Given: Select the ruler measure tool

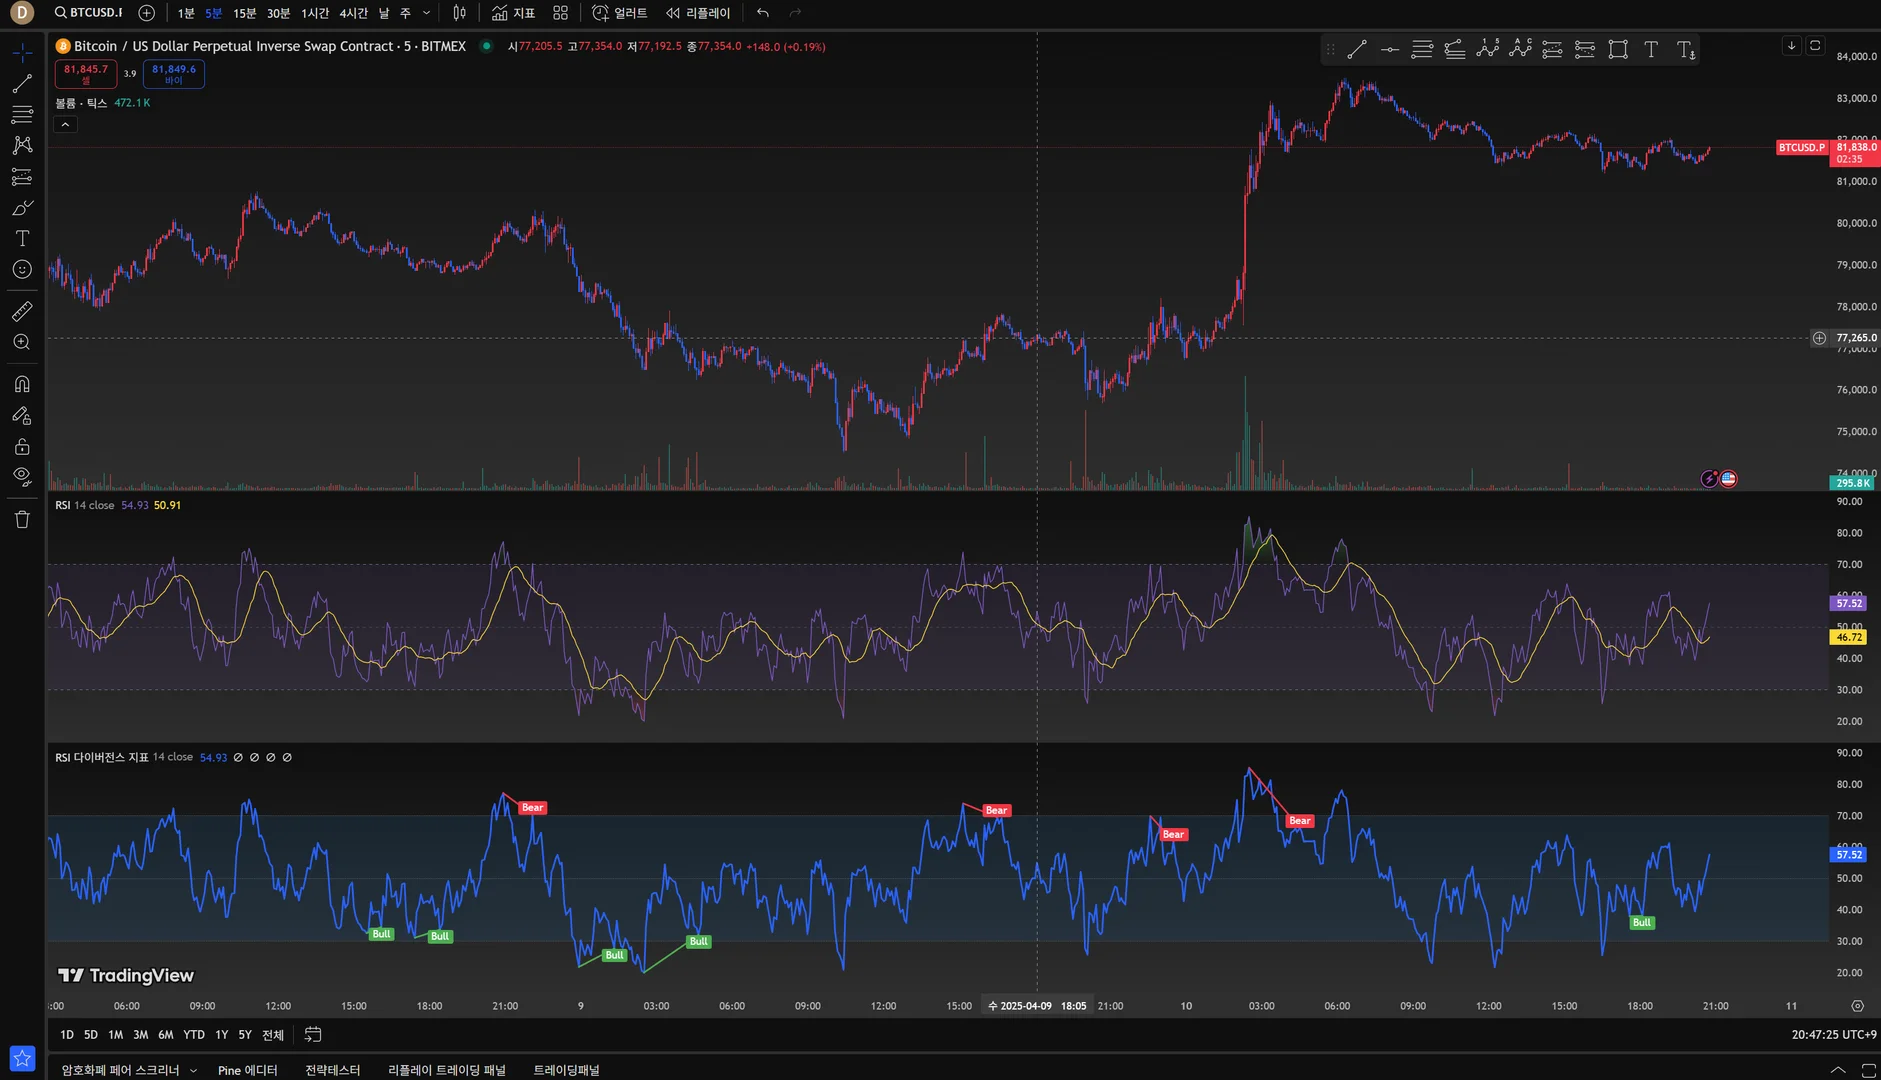Looking at the screenshot, I should pos(22,312).
